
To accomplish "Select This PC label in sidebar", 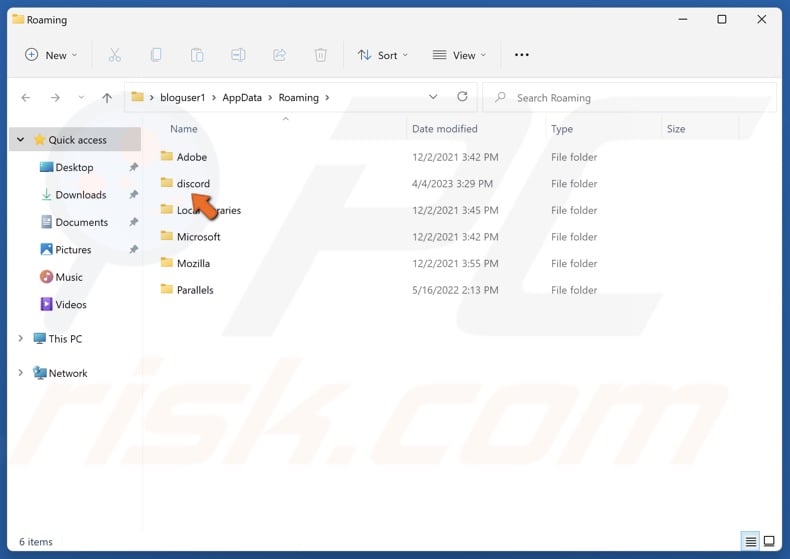I will [65, 339].
